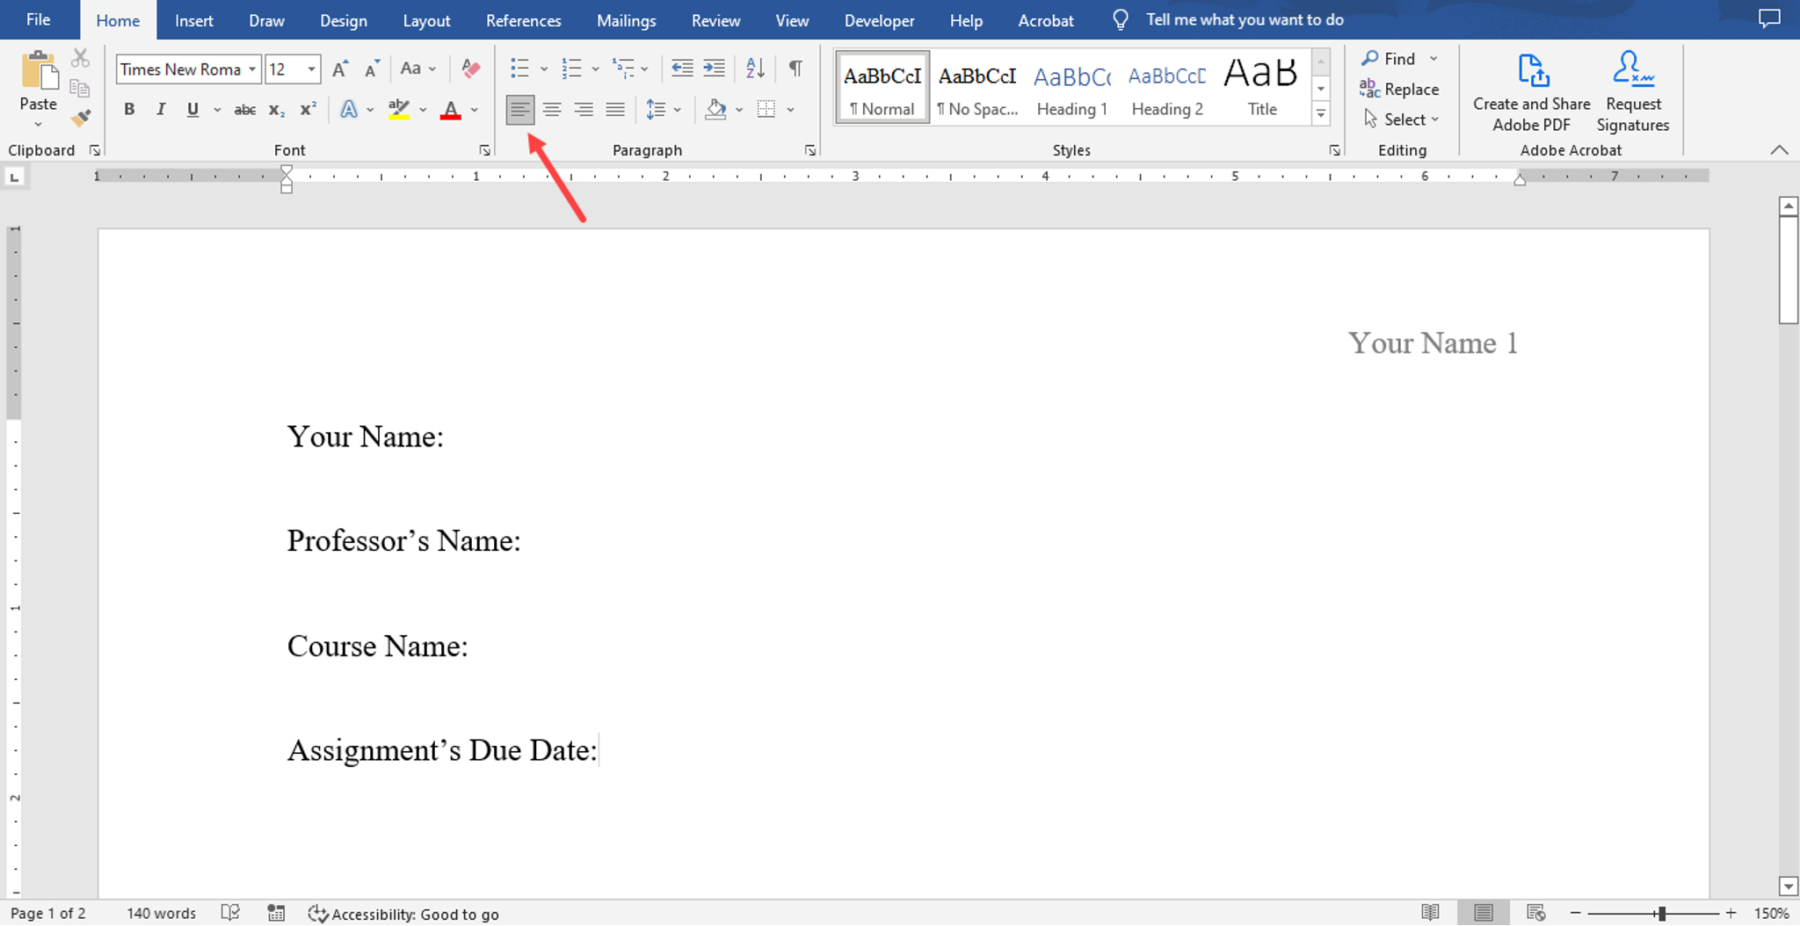Click Create and Share Adobe PDF
Viewport: 1800px width, 926px height.
click(1531, 92)
